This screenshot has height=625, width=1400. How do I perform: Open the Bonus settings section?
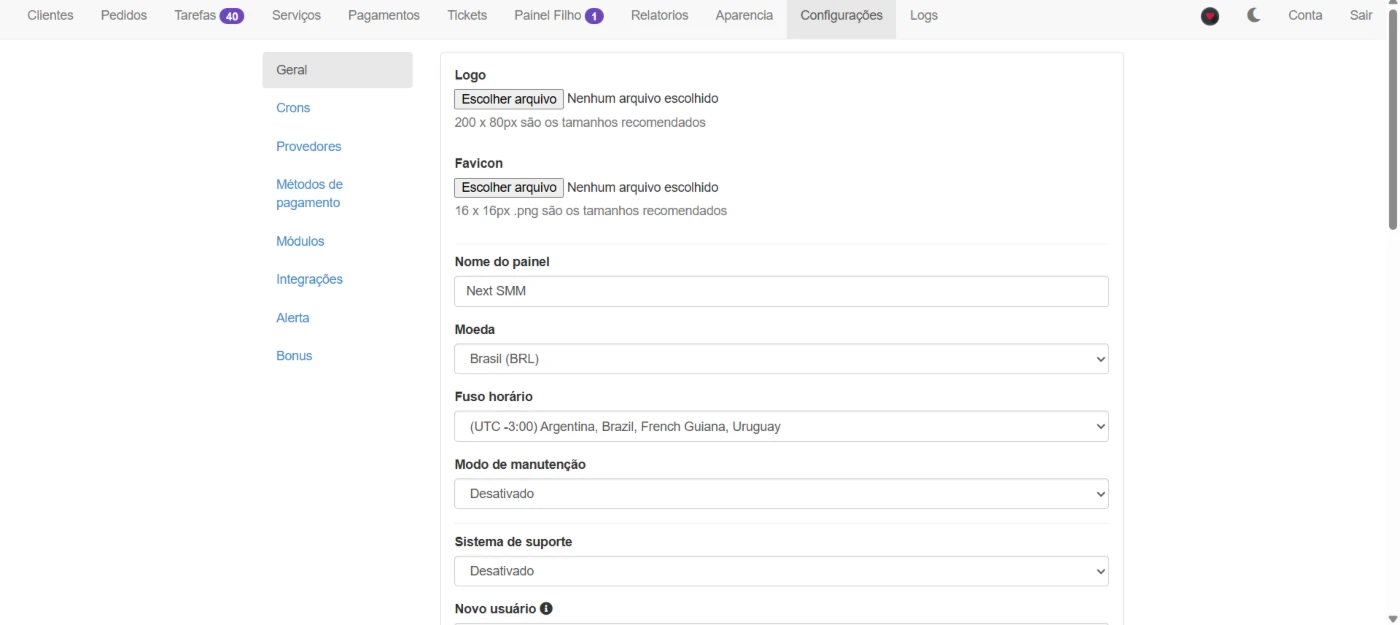point(294,356)
